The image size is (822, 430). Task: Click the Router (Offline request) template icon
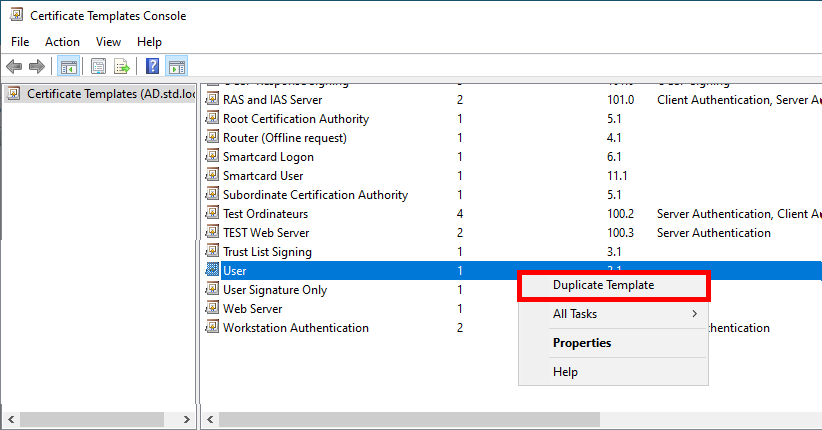pyautogui.click(x=212, y=136)
